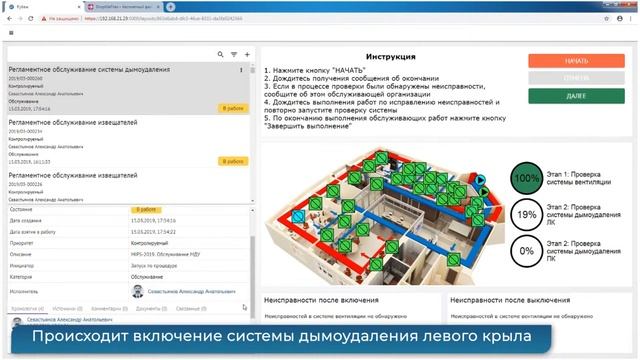
Task: Click executor avatar photo in details
Action: [x=138, y=291]
